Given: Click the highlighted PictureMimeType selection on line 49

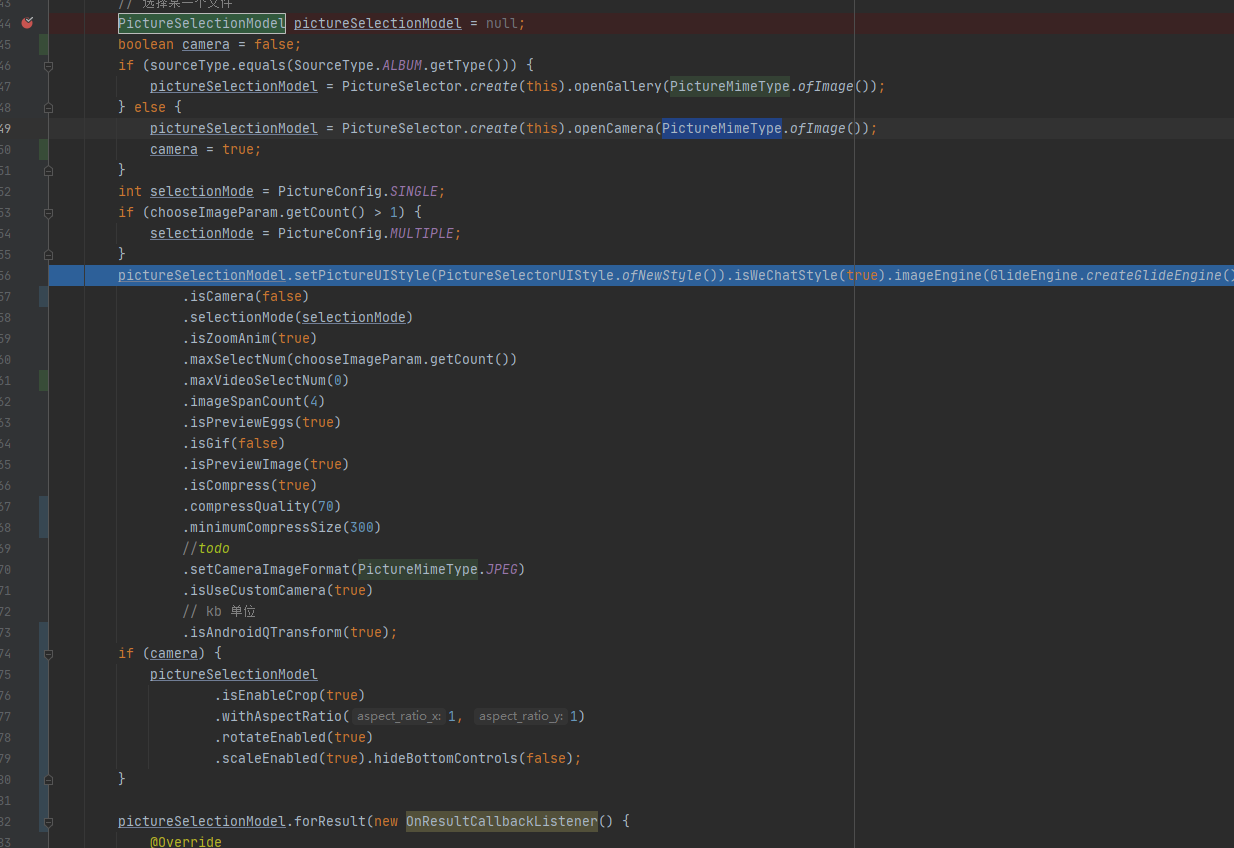Looking at the screenshot, I should point(721,128).
